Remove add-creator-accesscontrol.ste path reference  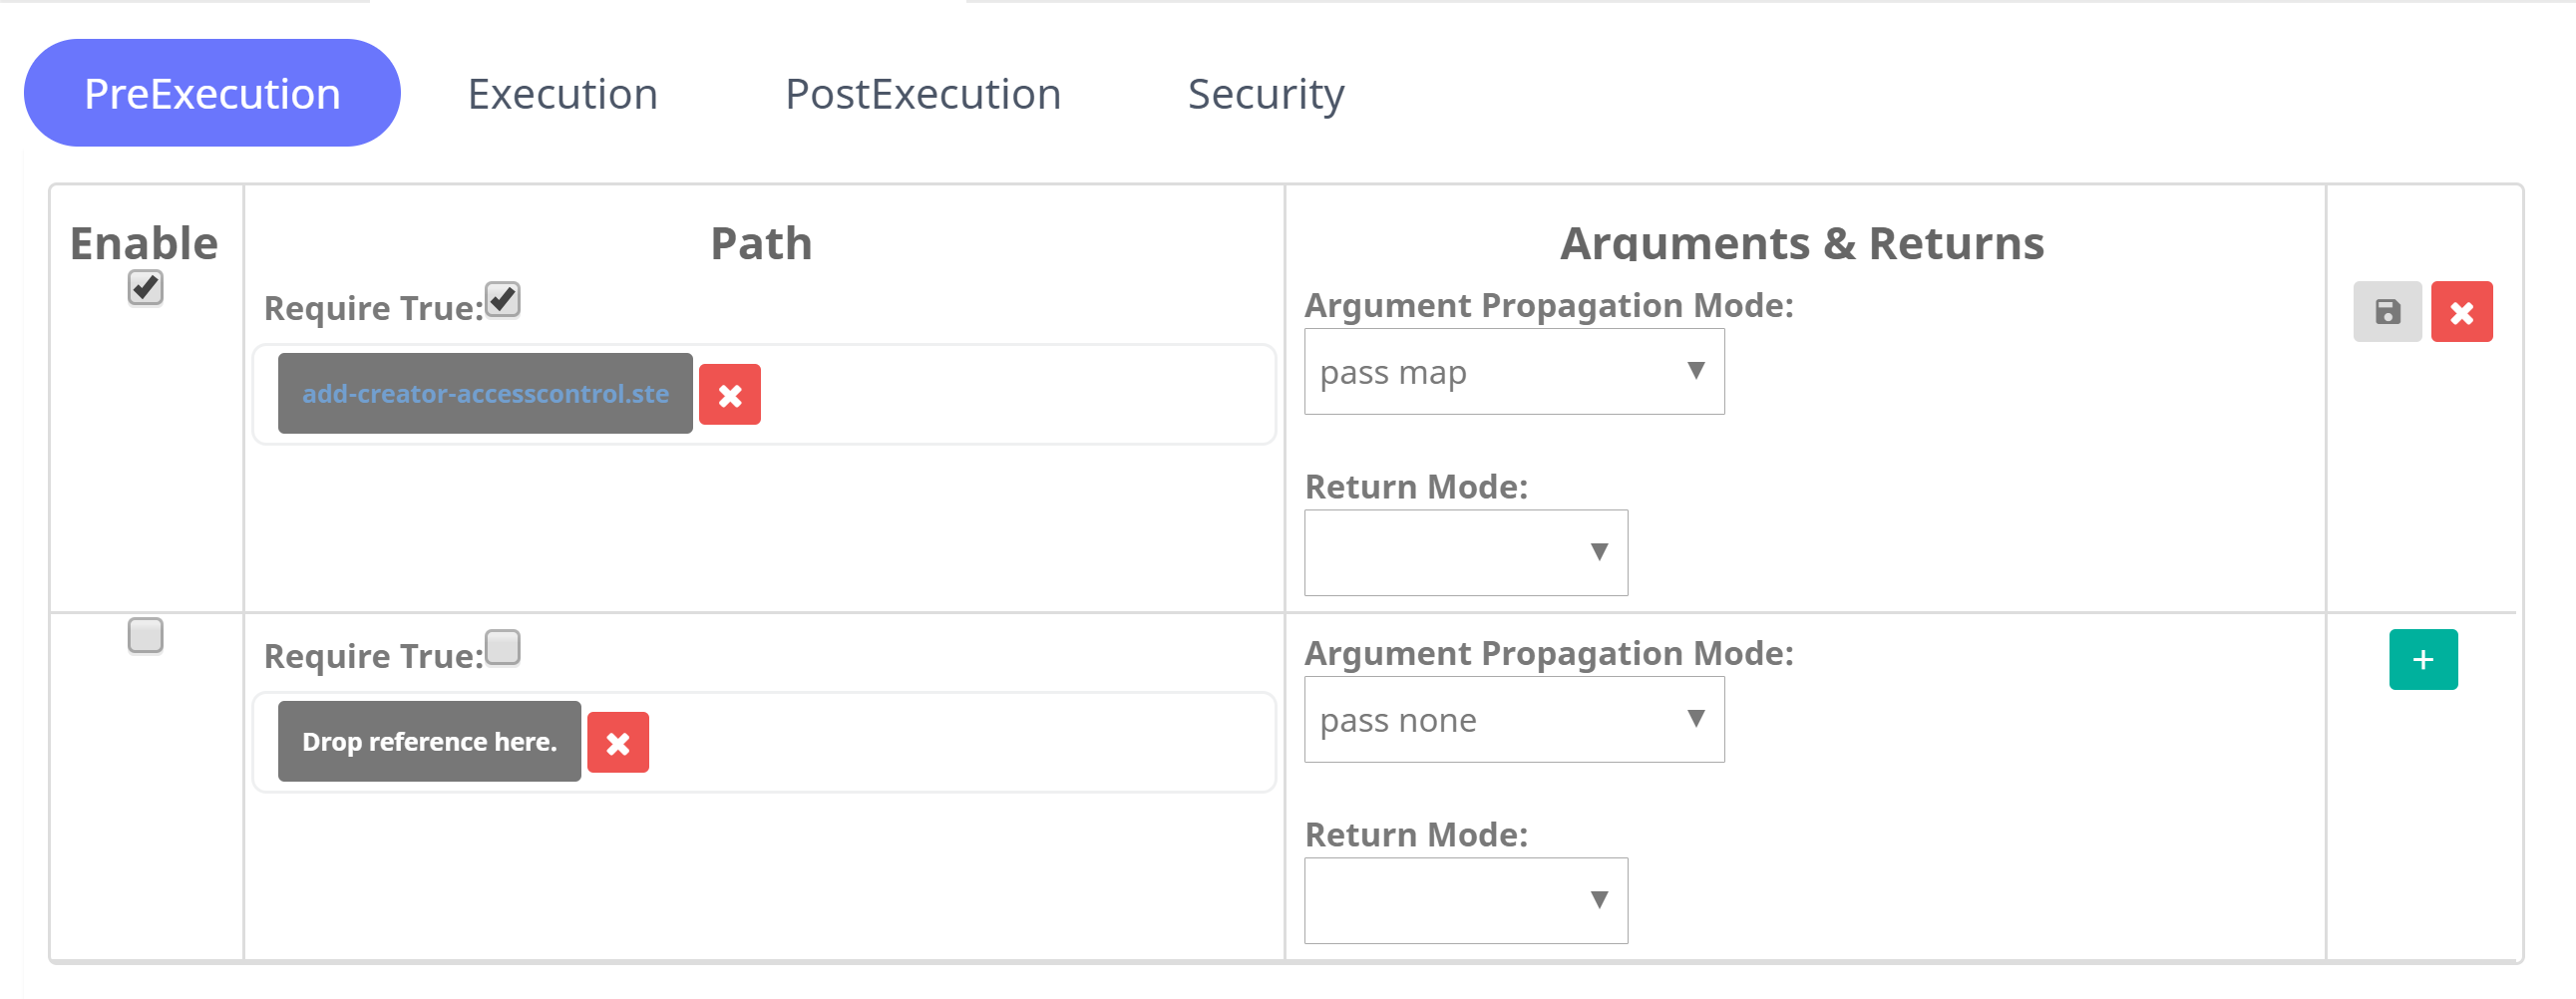click(x=729, y=395)
